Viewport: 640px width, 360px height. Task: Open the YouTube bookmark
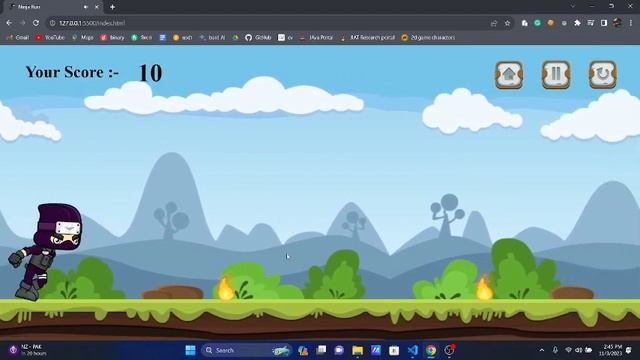[x=50, y=38]
